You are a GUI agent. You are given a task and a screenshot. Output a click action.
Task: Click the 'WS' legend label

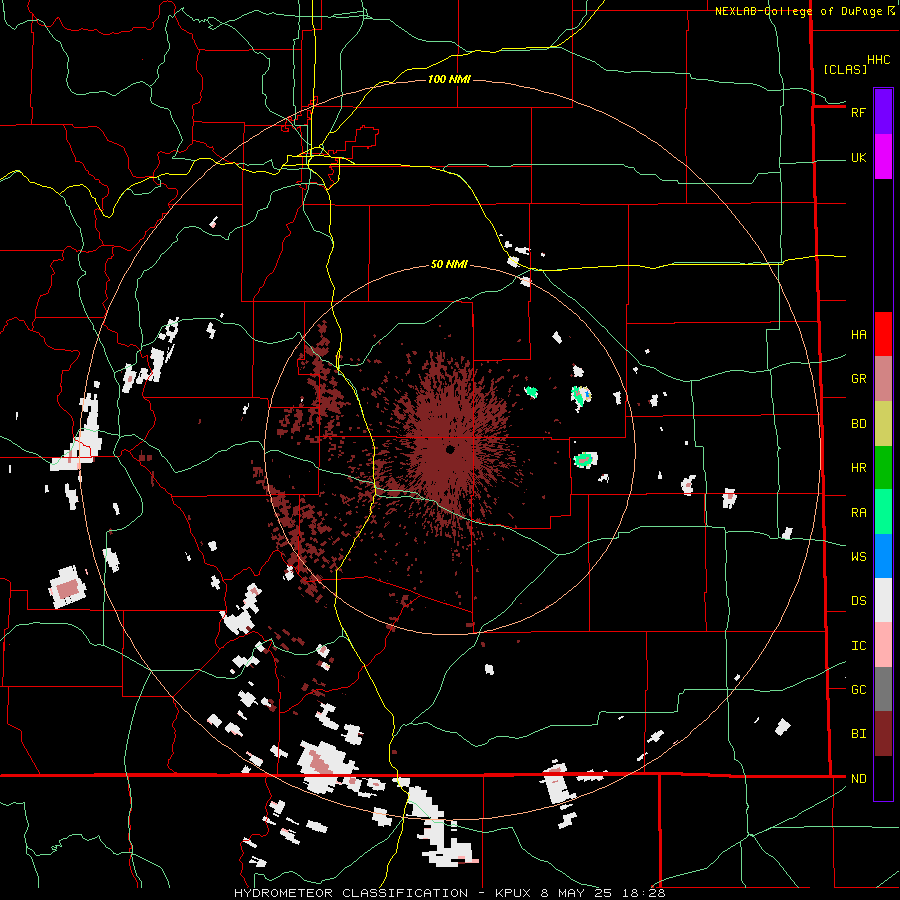tap(858, 557)
